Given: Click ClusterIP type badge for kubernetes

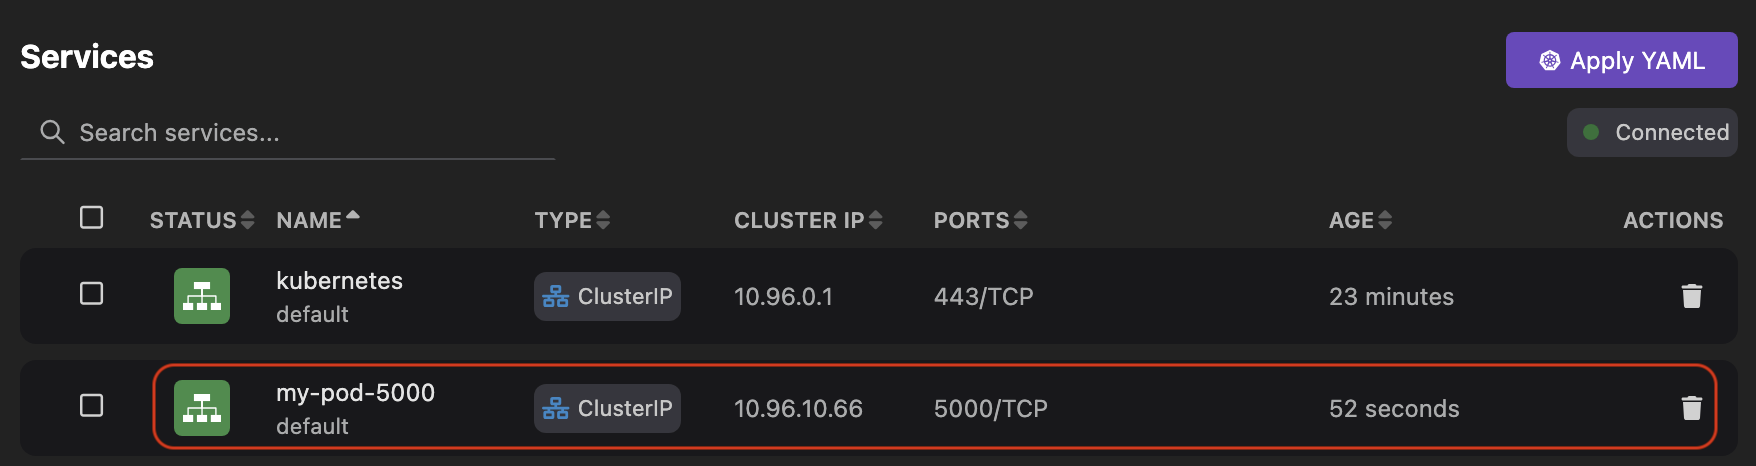Looking at the screenshot, I should pos(607,296).
